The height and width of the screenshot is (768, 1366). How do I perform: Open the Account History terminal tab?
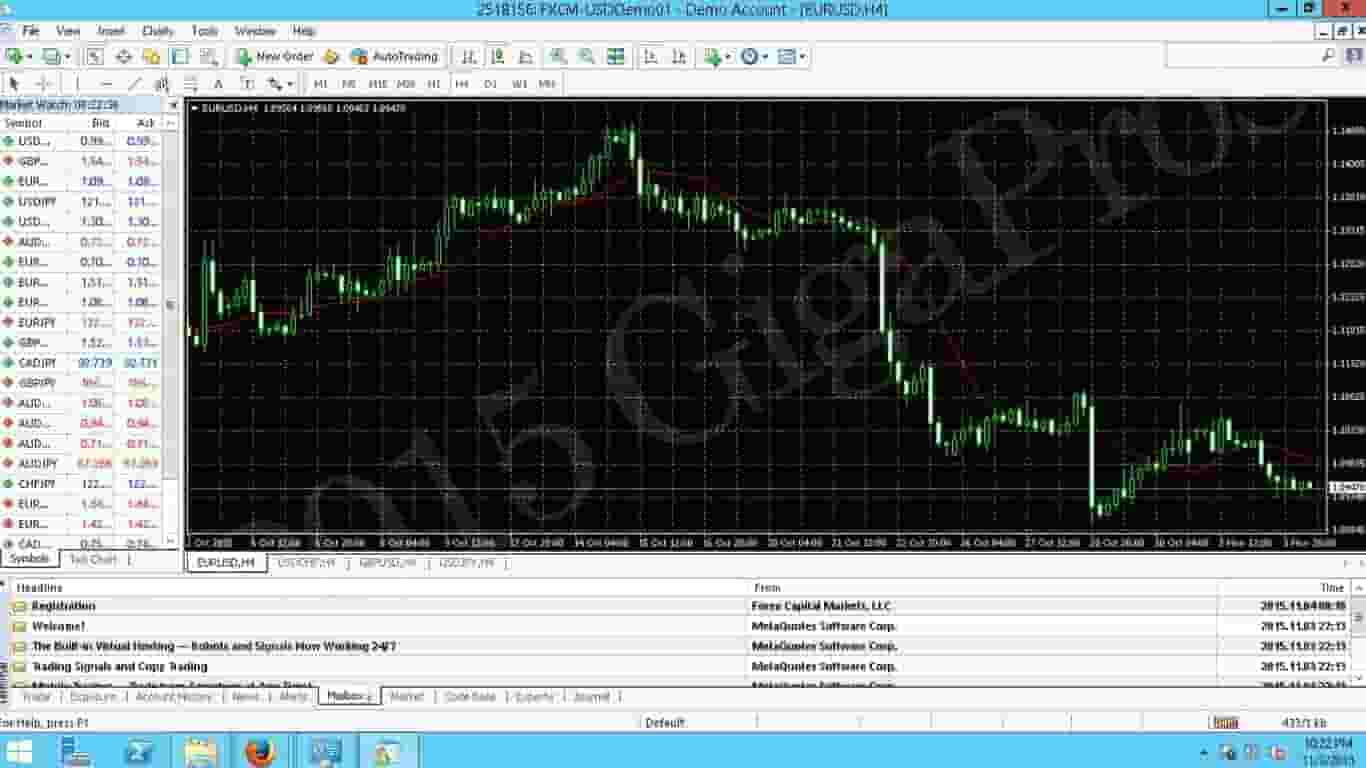pos(174,696)
